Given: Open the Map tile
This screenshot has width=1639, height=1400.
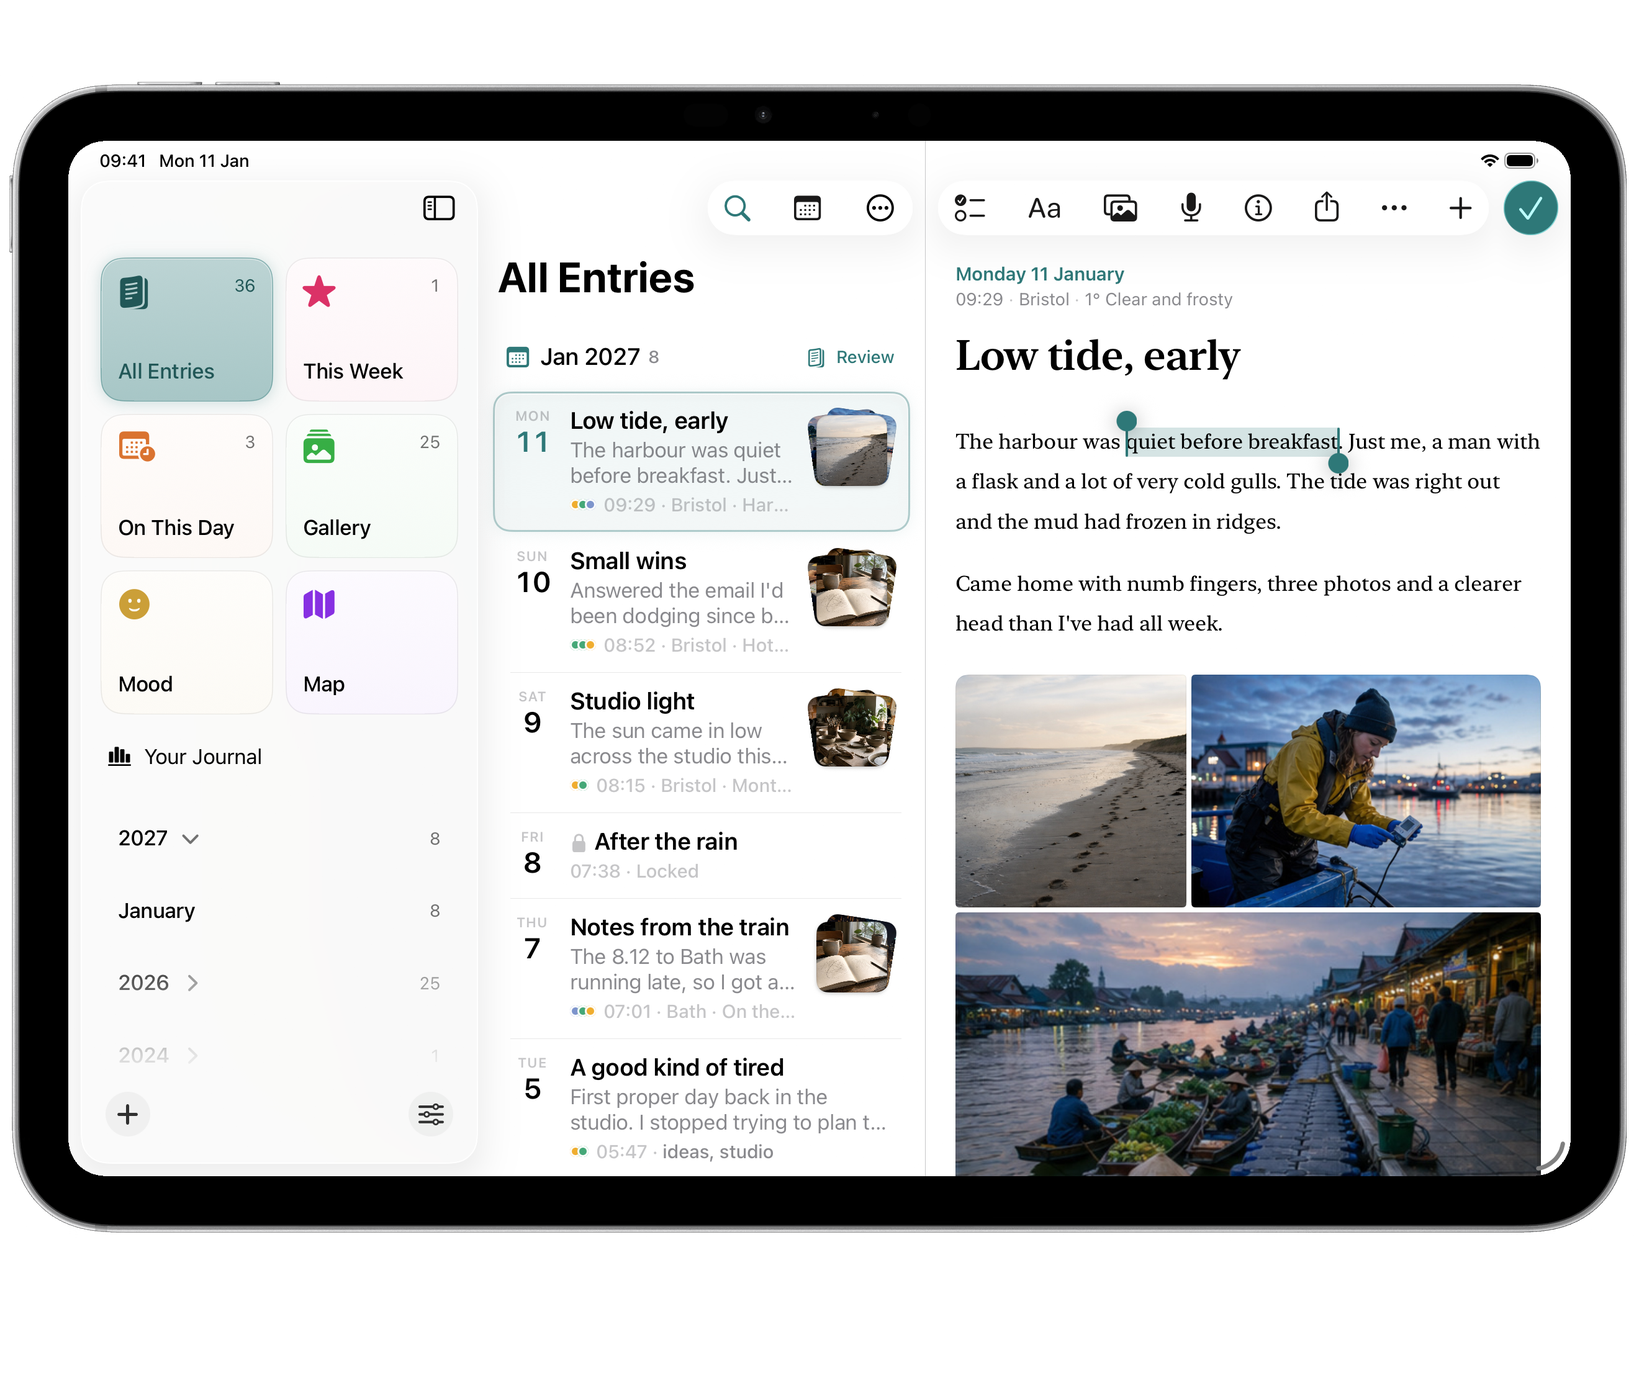Looking at the screenshot, I should click(x=372, y=642).
